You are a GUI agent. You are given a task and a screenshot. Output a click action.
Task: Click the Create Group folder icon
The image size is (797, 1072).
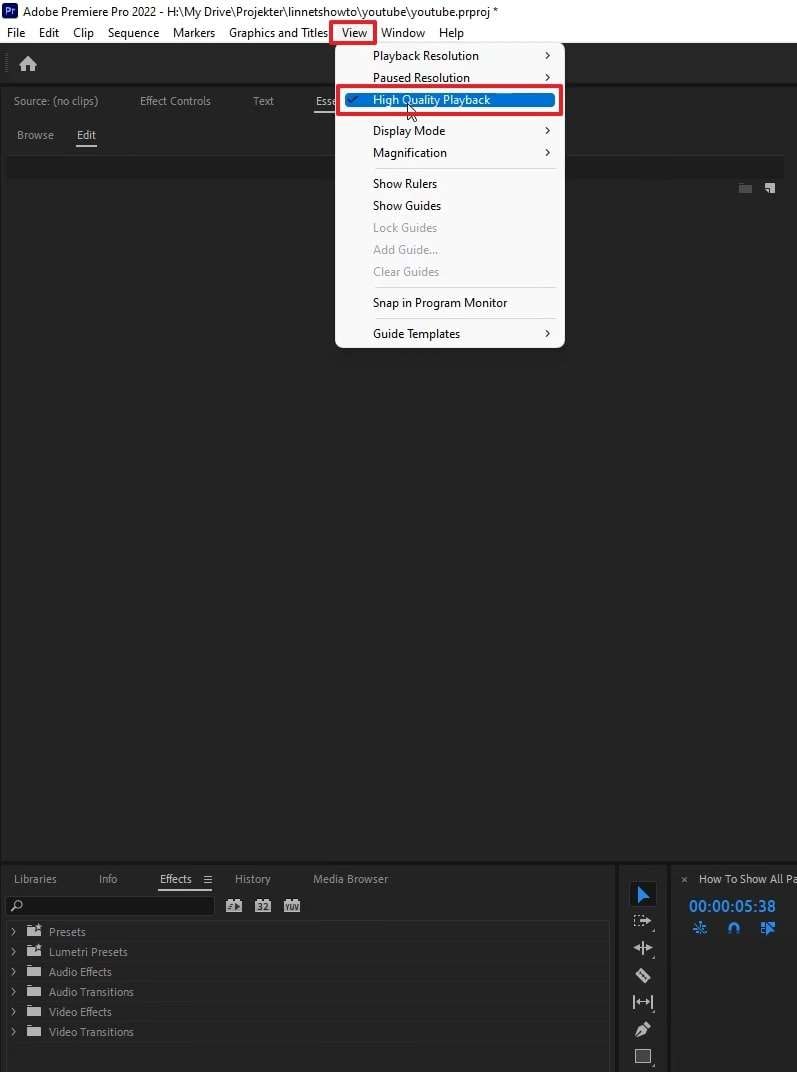click(745, 188)
